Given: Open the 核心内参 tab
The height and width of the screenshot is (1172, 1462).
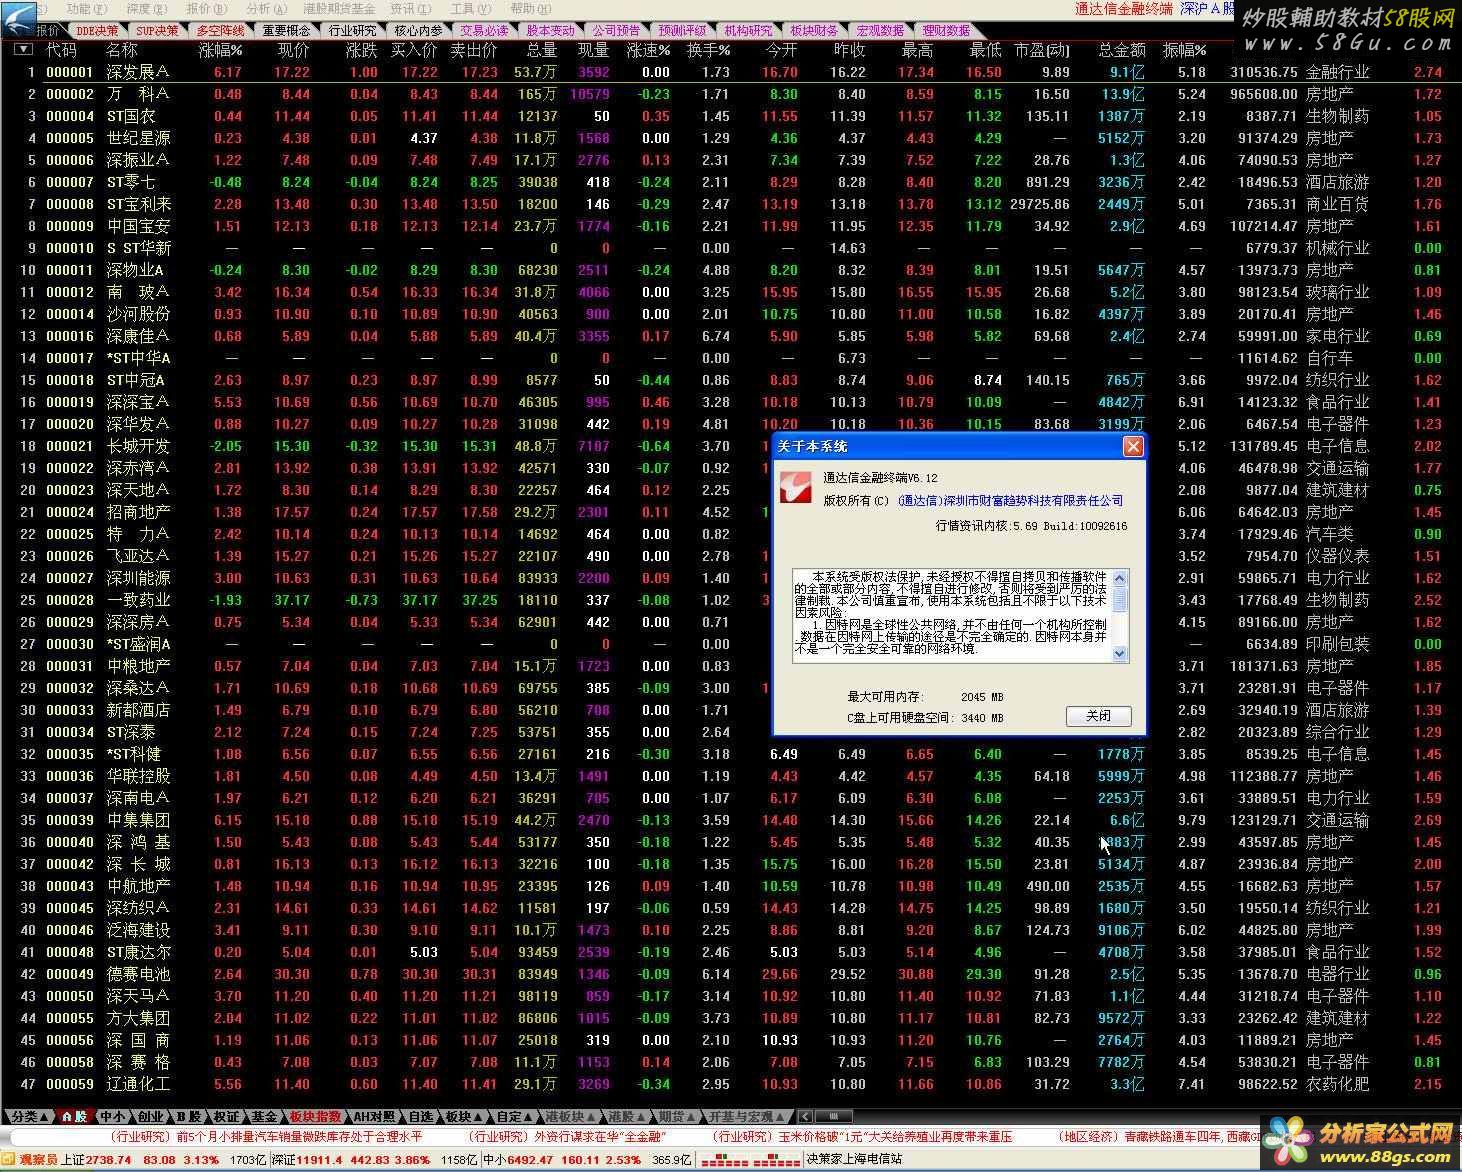Looking at the screenshot, I should [418, 31].
